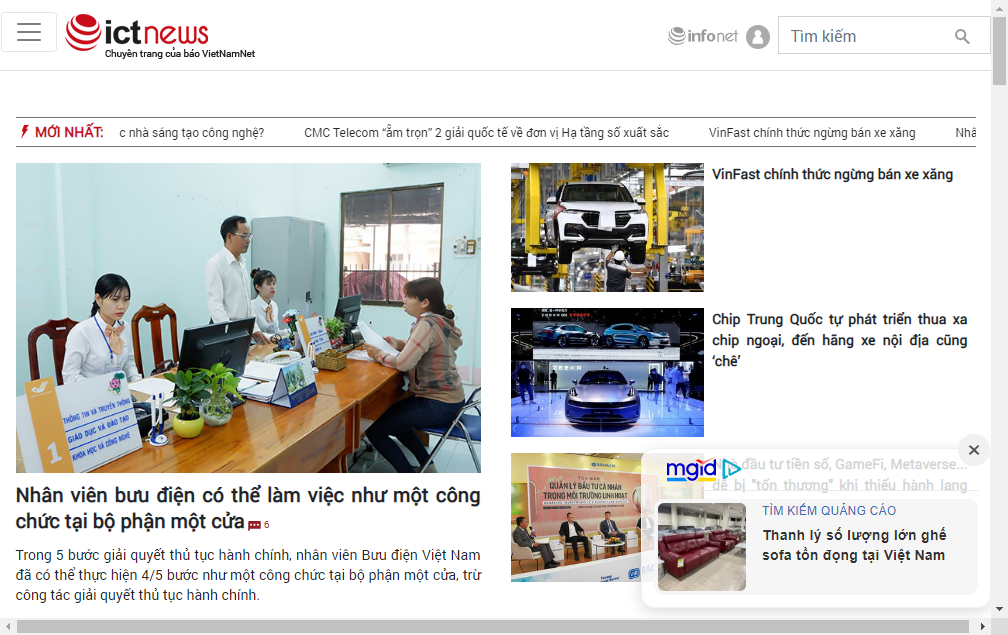Open the user account avatar icon
The height and width of the screenshot is (635, 1008).
coord(758,37)
